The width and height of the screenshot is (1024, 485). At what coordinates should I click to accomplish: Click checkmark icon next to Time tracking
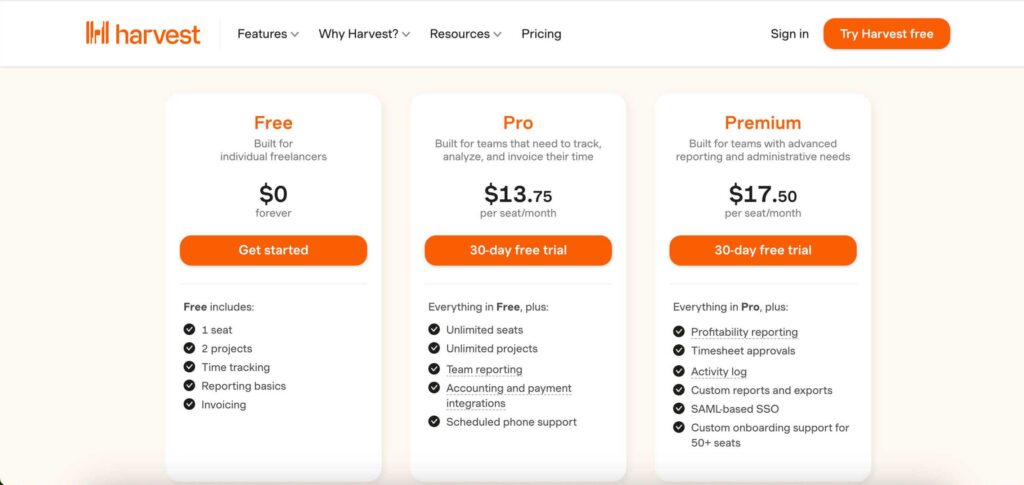[x=189, y=367]
